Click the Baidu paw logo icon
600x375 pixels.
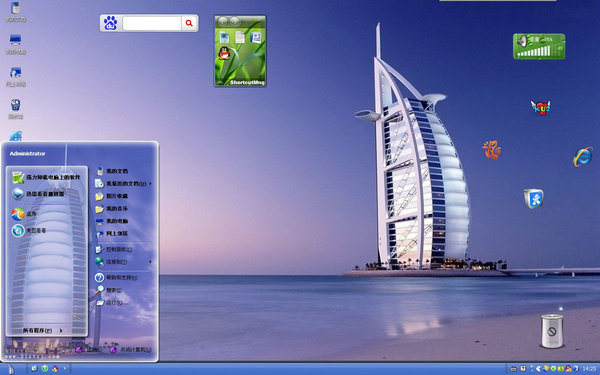111,23
